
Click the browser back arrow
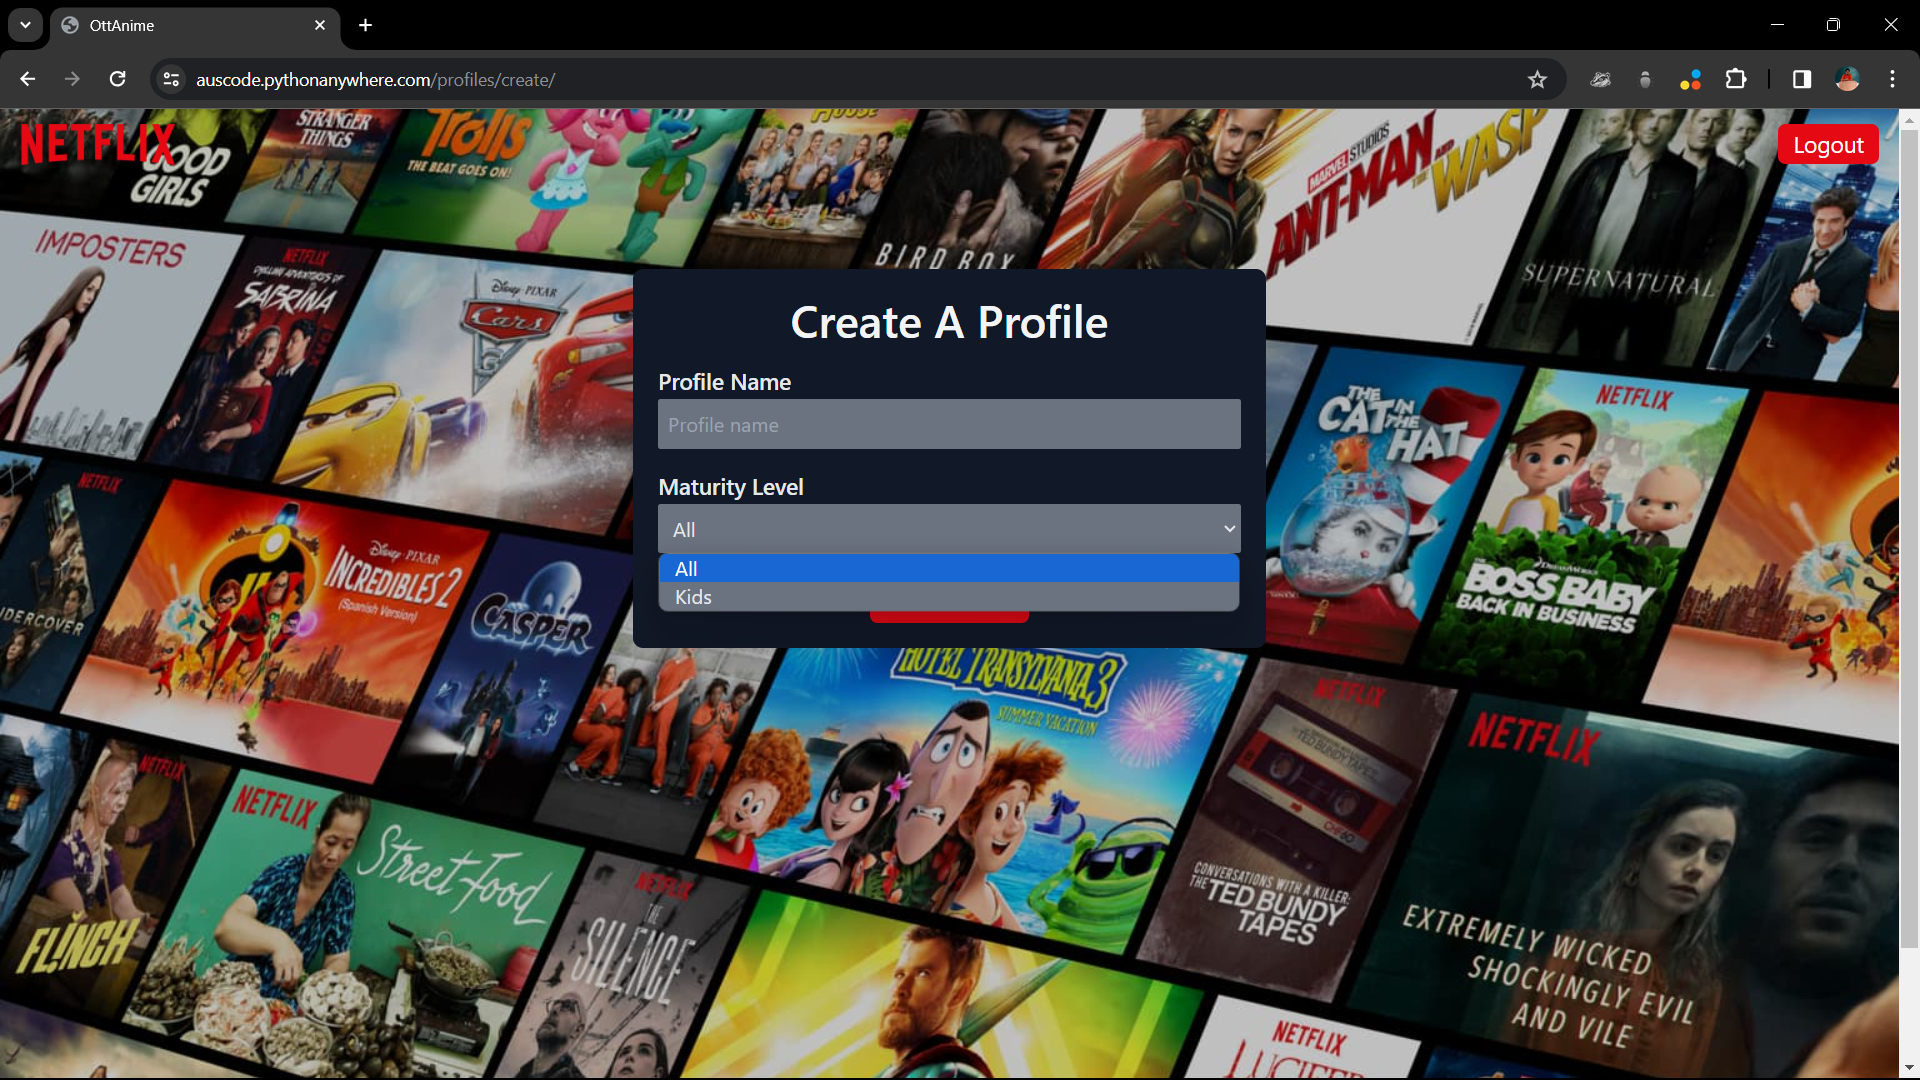[x=27, y=79]
